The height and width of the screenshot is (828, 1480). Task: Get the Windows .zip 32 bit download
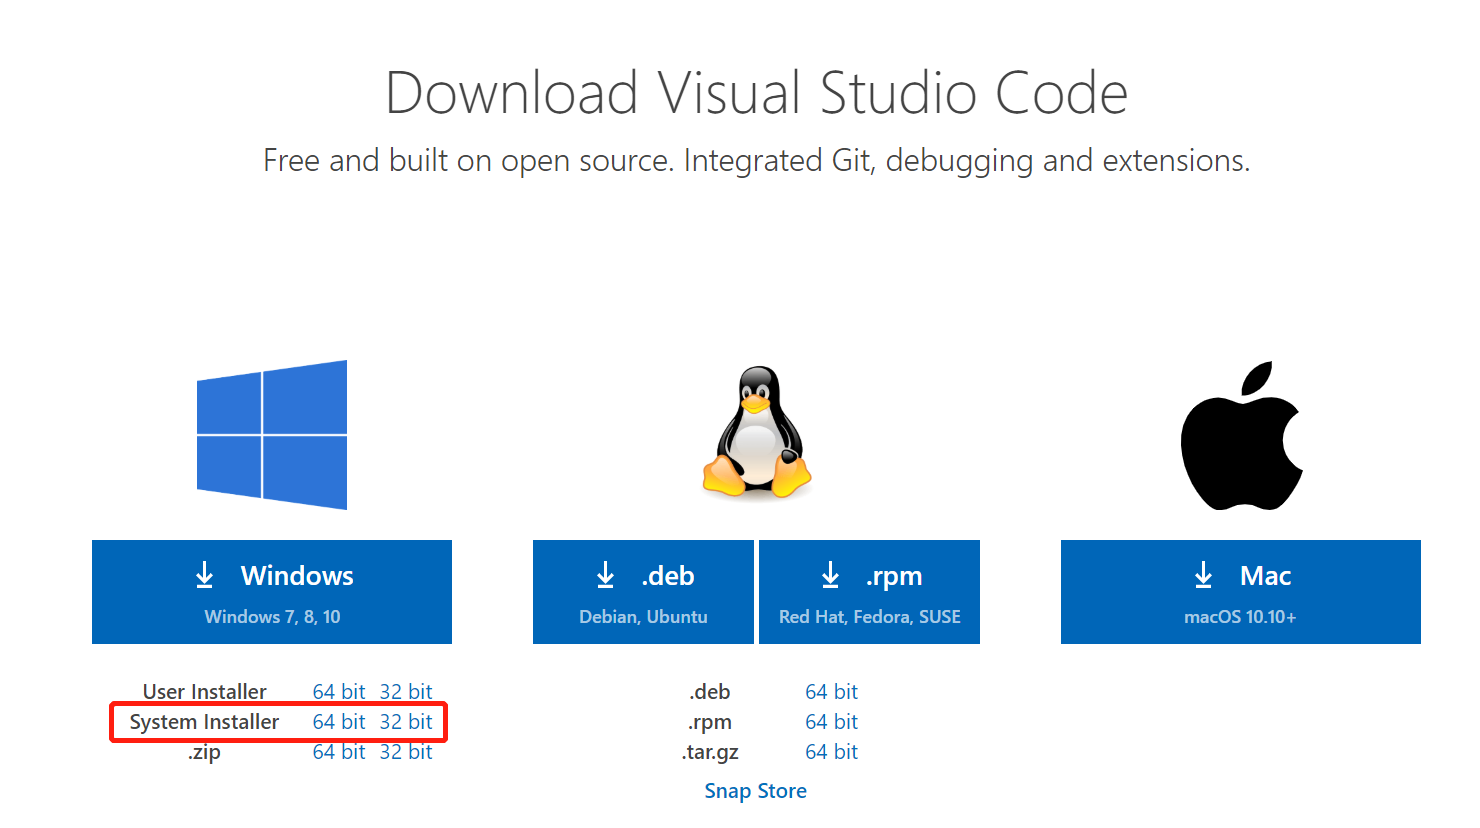point(406,752)
